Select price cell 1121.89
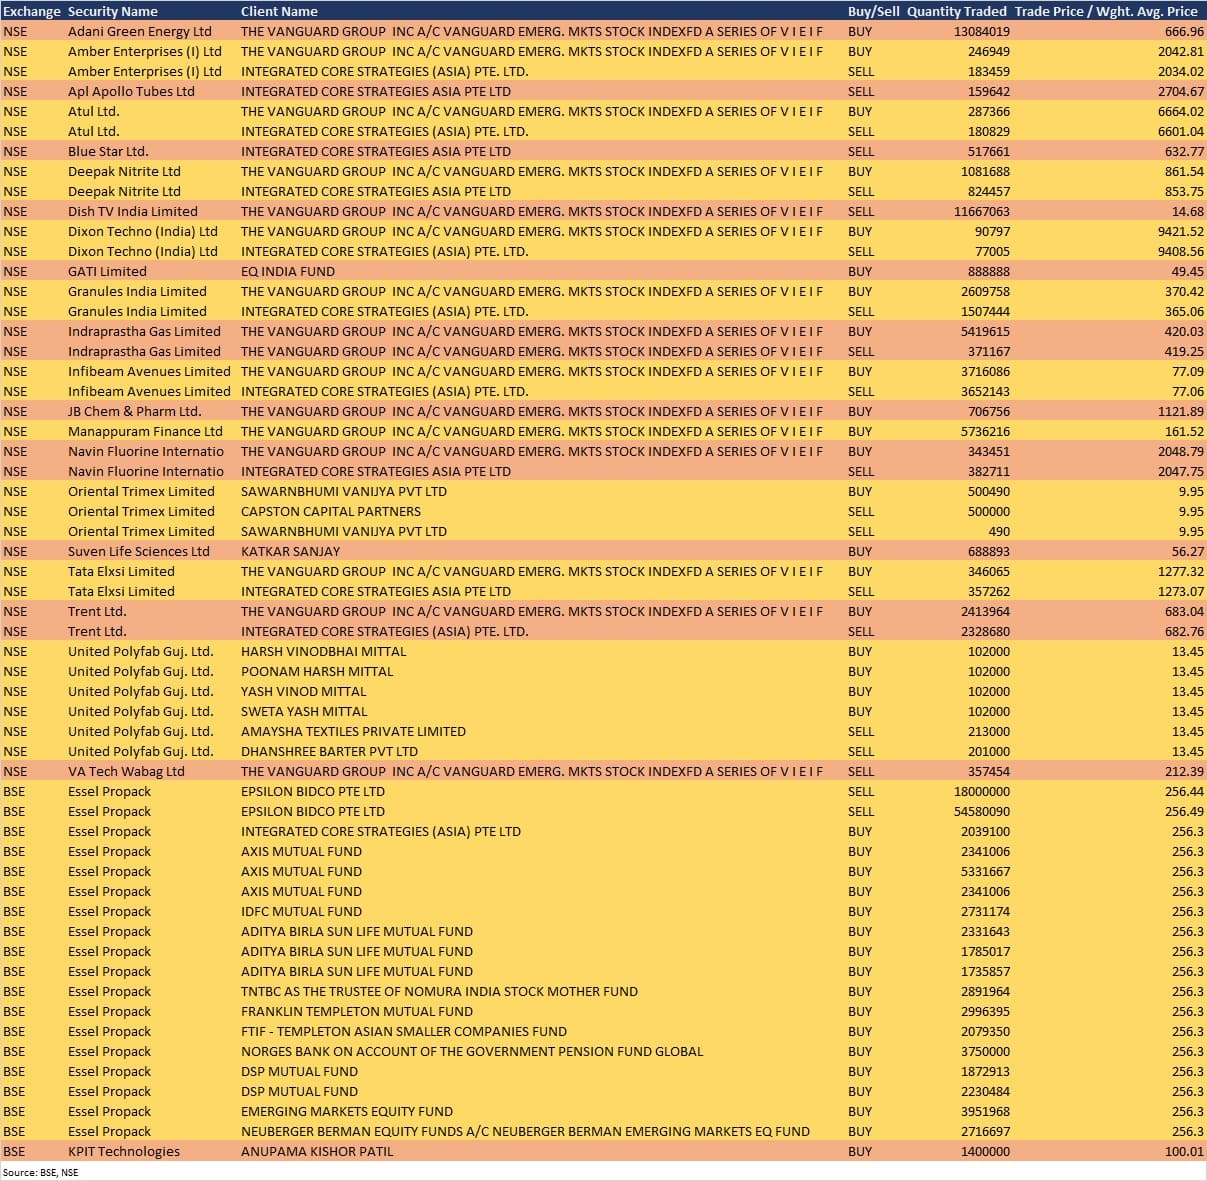 point(1180,411)
